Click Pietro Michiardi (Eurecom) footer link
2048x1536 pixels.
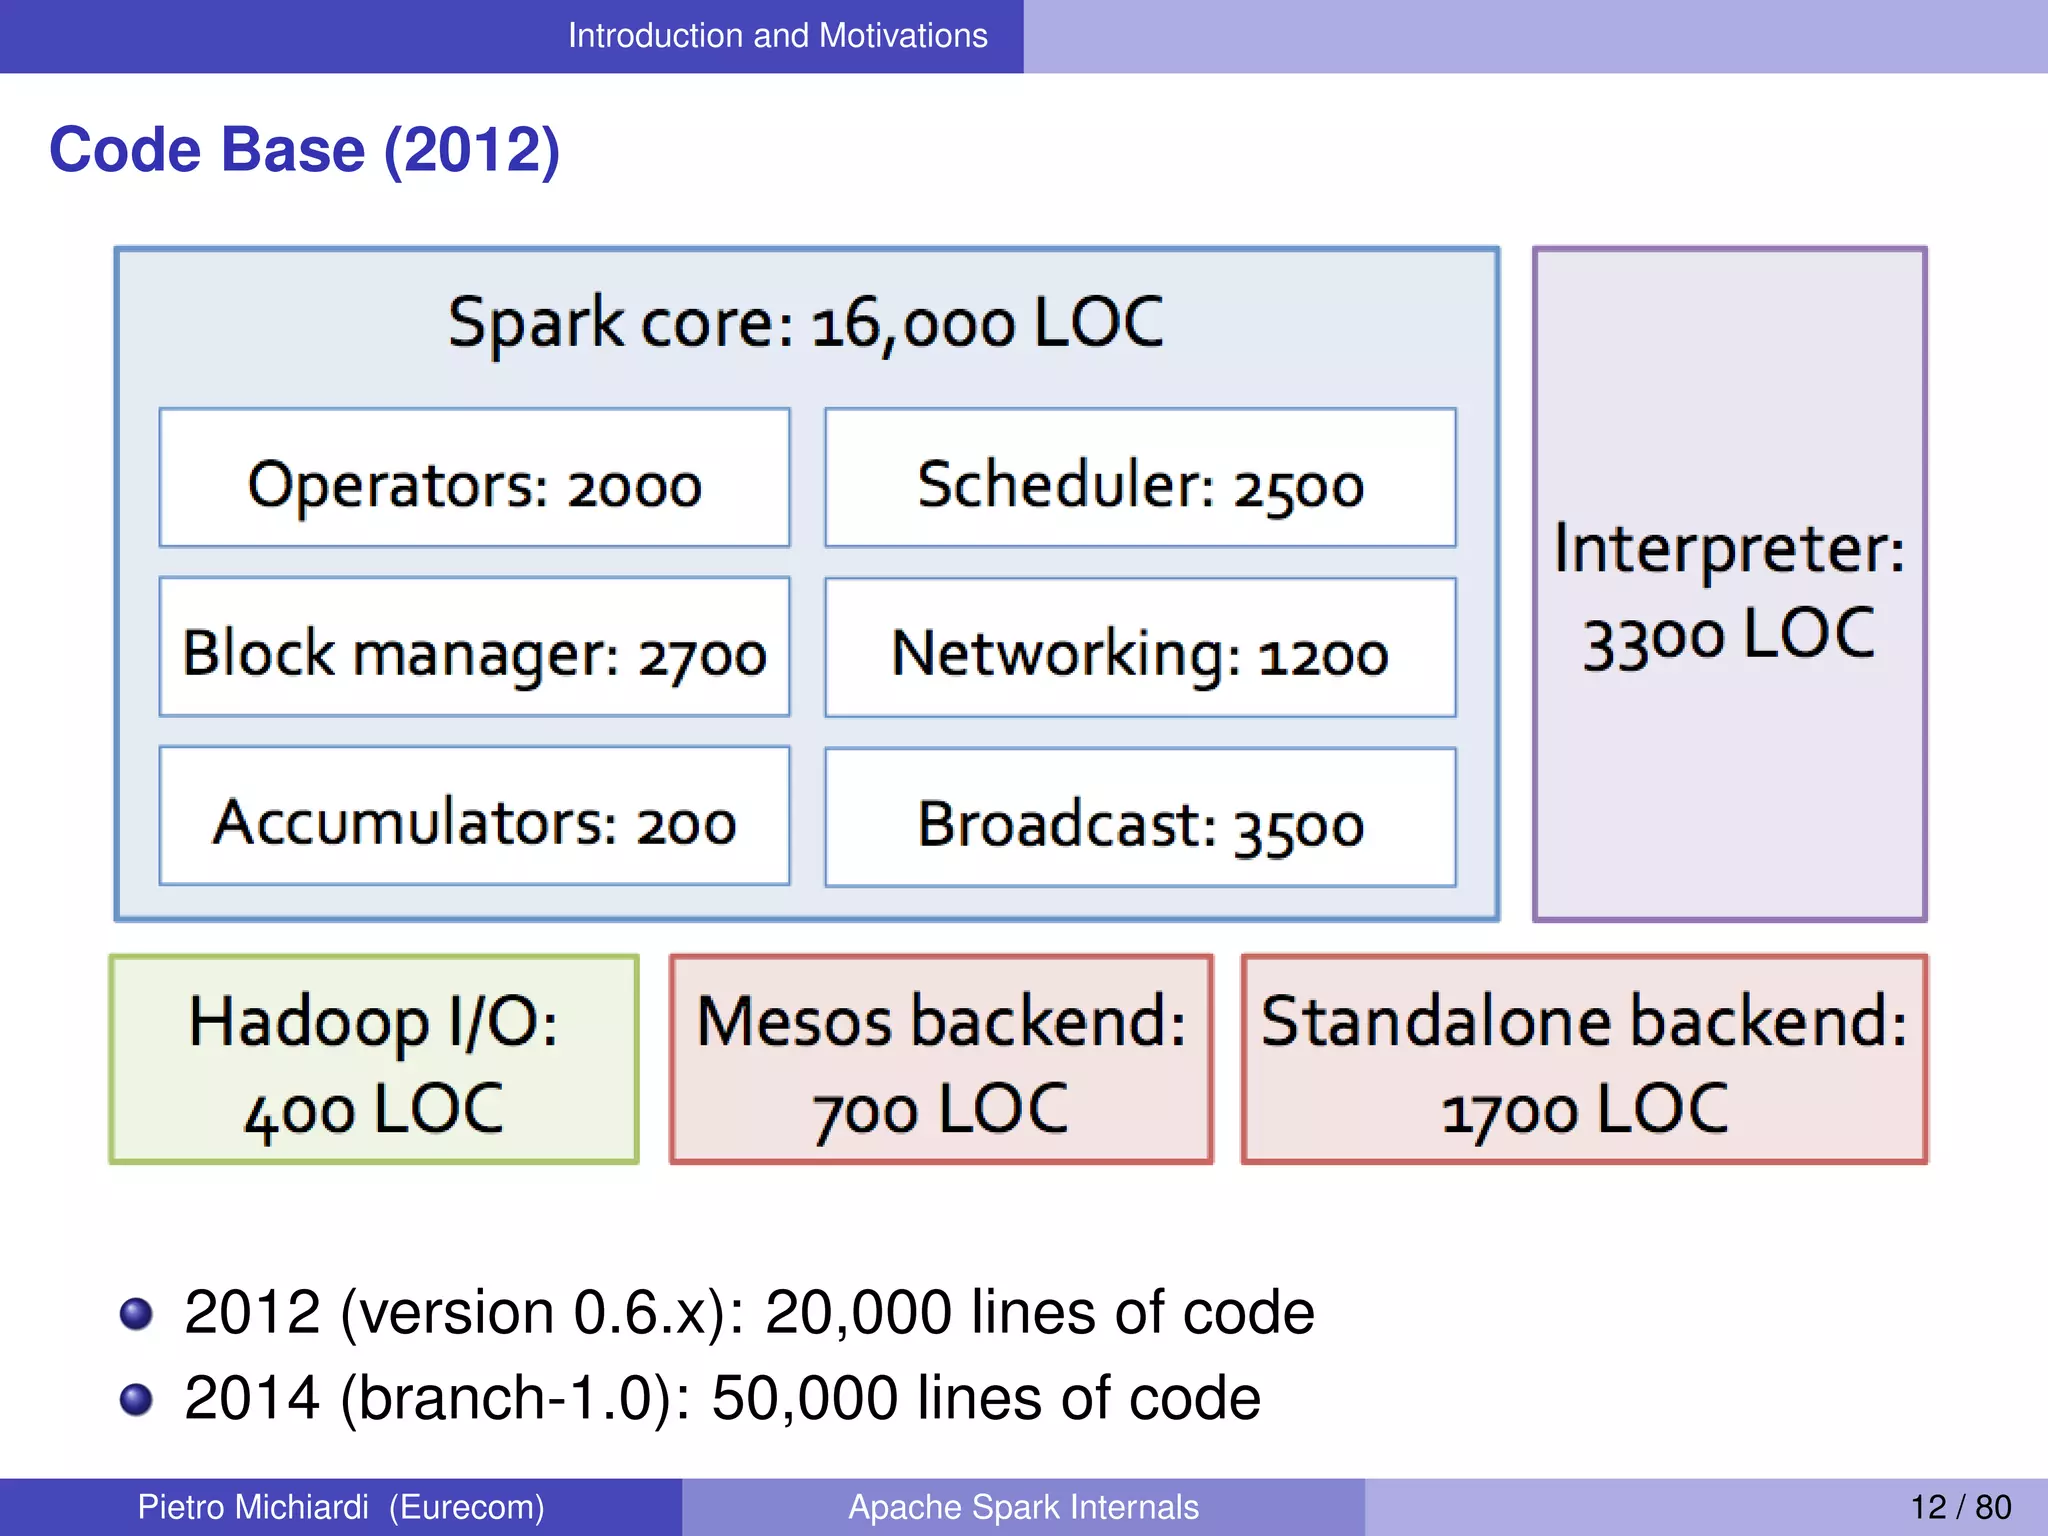tap(341, 1507)
